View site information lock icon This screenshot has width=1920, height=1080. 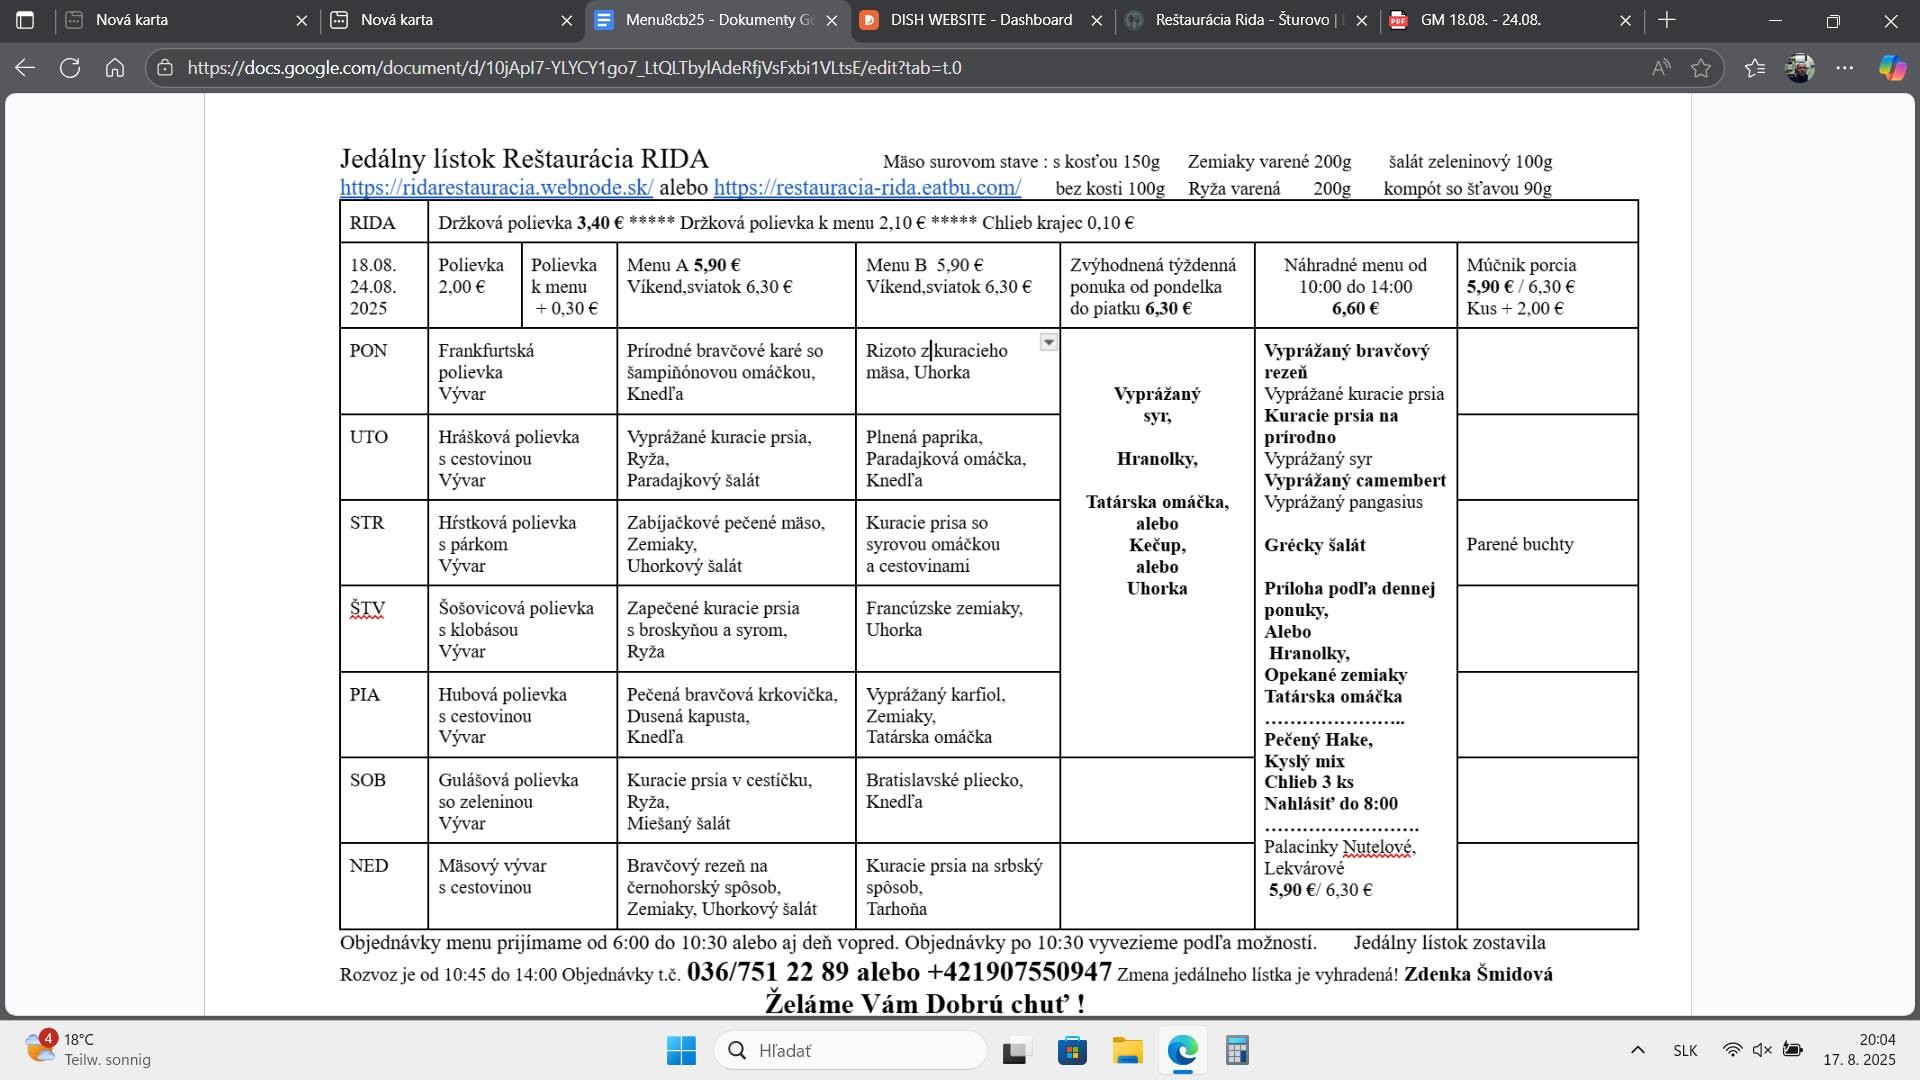[x=166, y=68]
